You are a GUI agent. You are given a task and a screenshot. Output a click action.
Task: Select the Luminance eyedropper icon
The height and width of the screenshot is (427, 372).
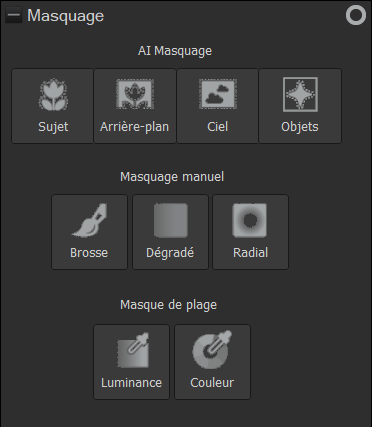pos(133,350)
